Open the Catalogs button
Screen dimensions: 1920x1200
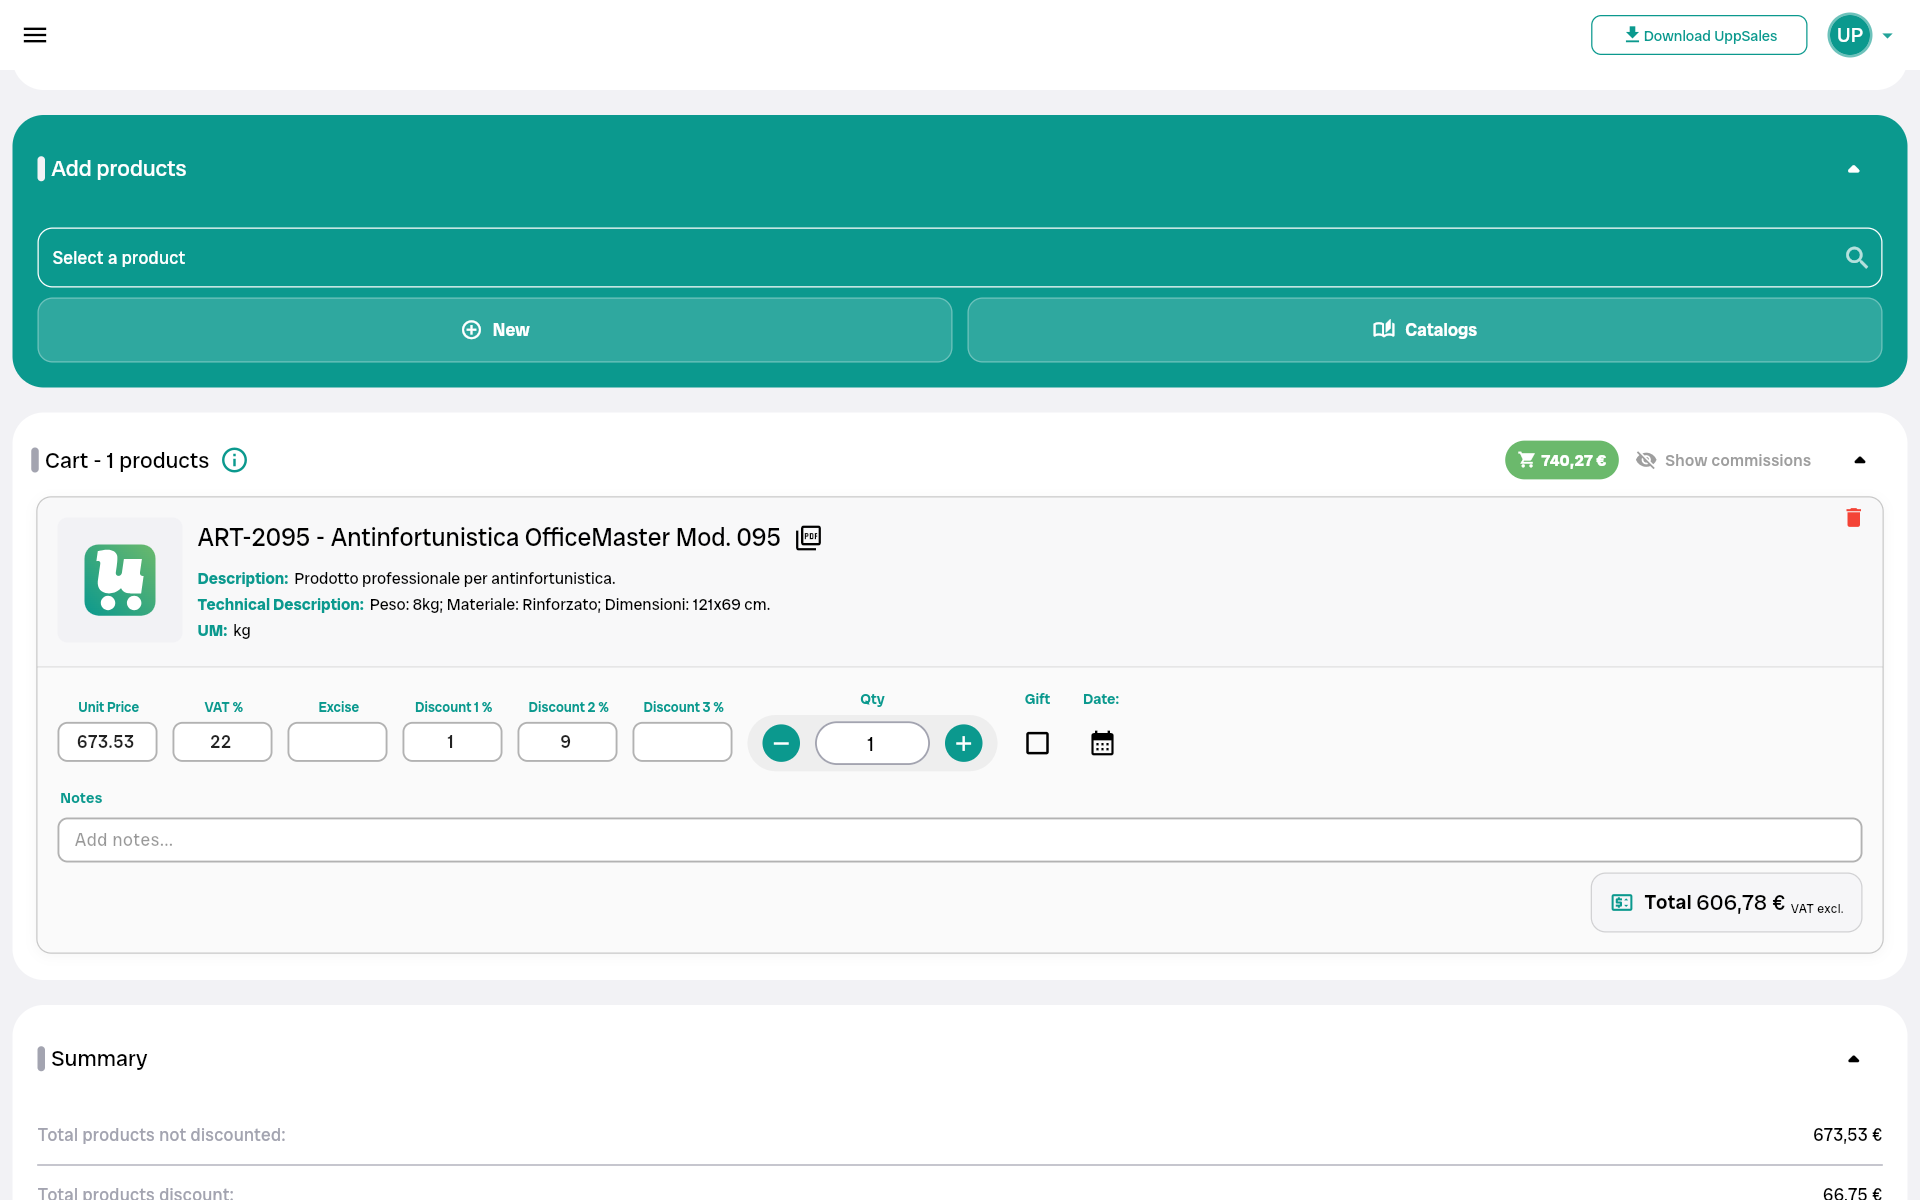pyautogui.click(x=1424, y=330)
